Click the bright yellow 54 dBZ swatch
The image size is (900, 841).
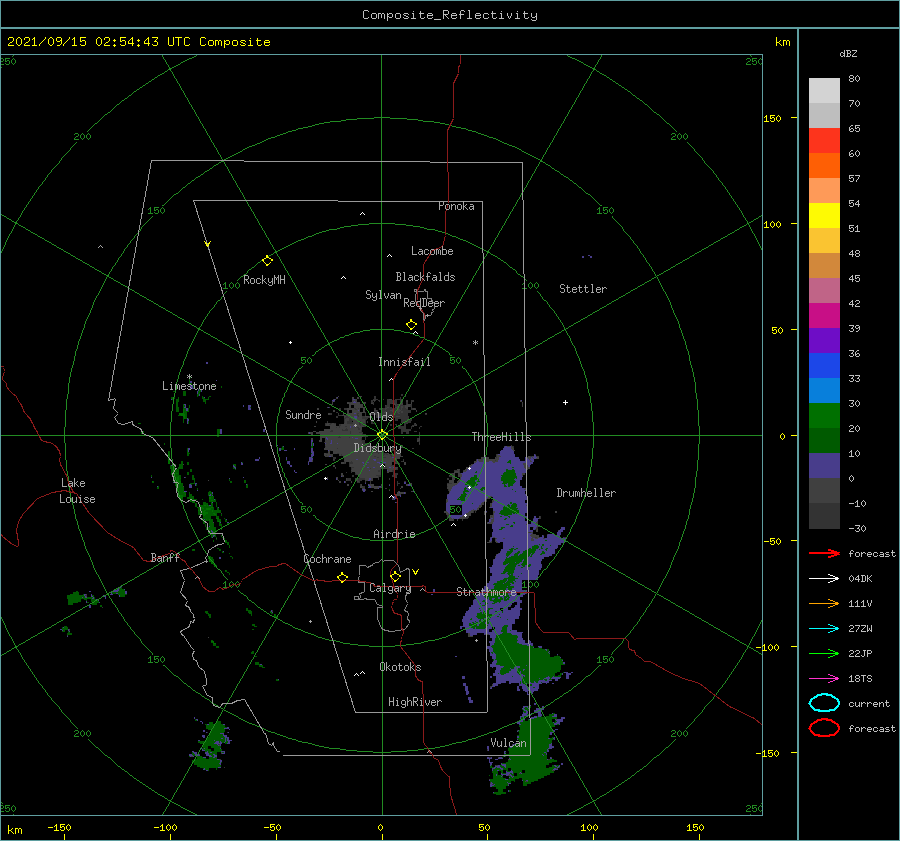[x=824, y=215]
